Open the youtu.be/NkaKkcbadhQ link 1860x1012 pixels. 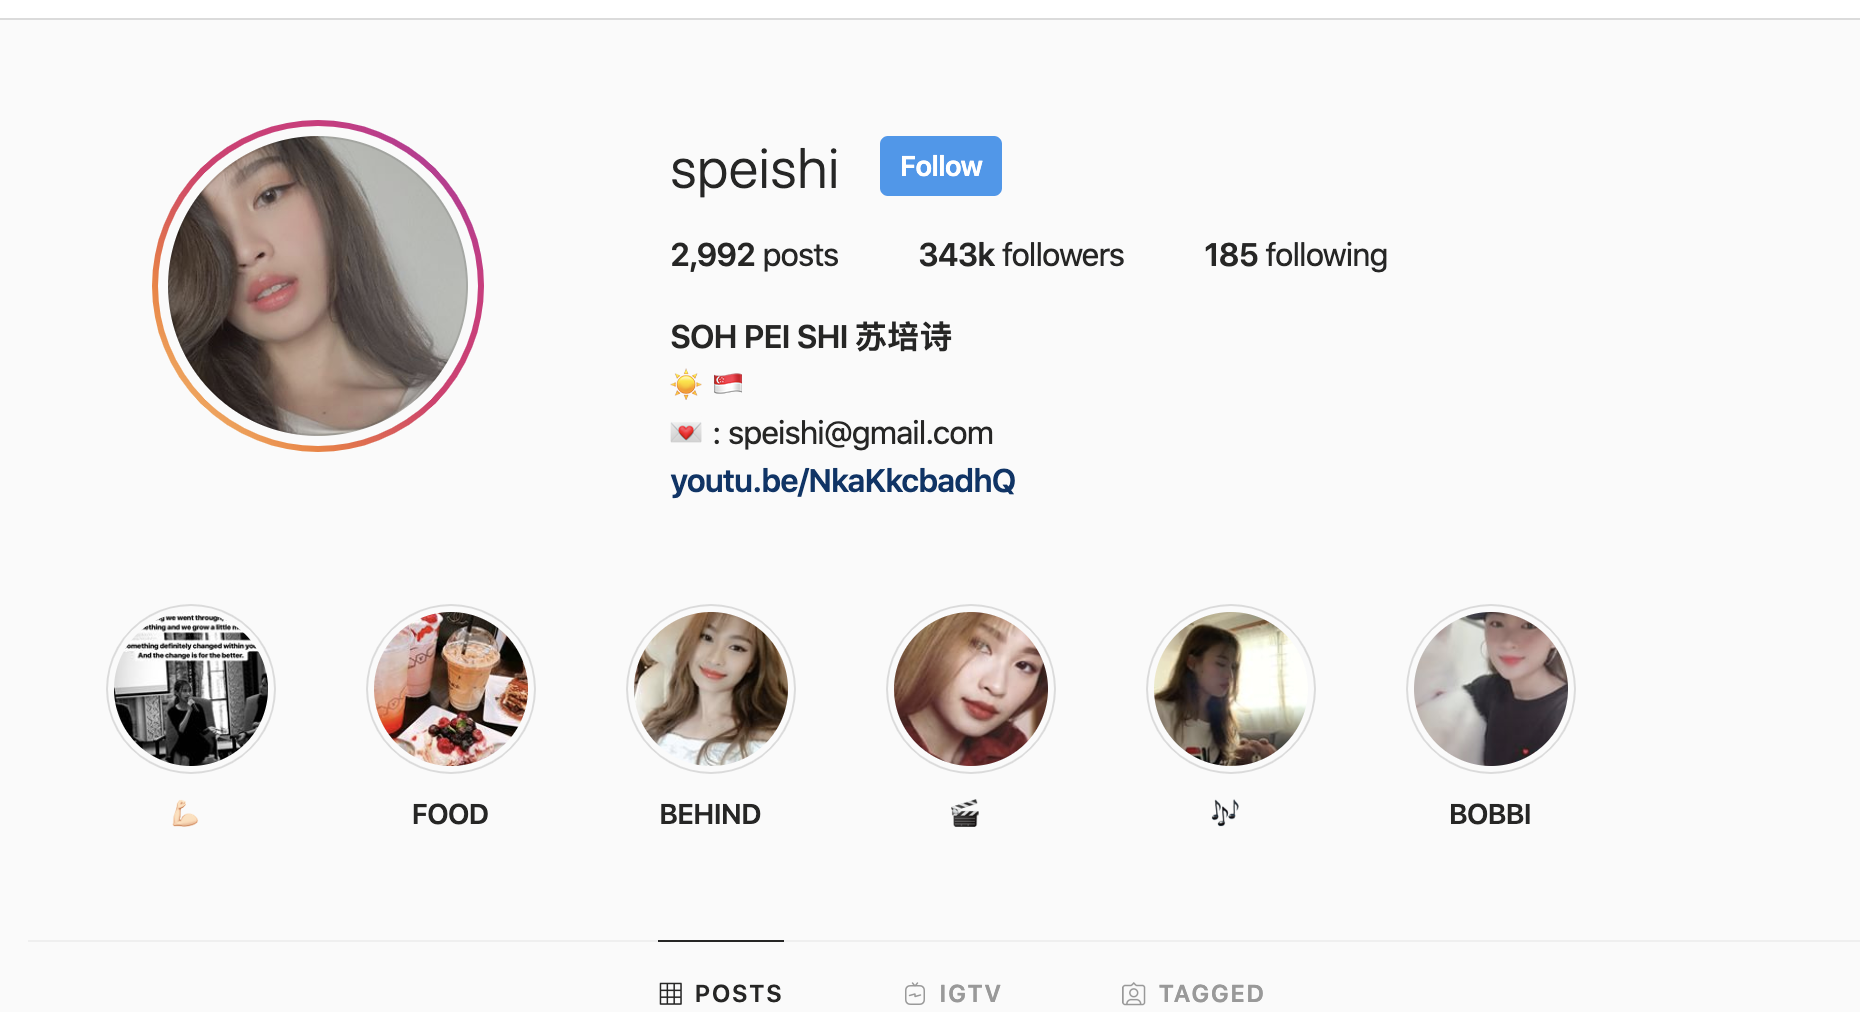coord(842,481)
